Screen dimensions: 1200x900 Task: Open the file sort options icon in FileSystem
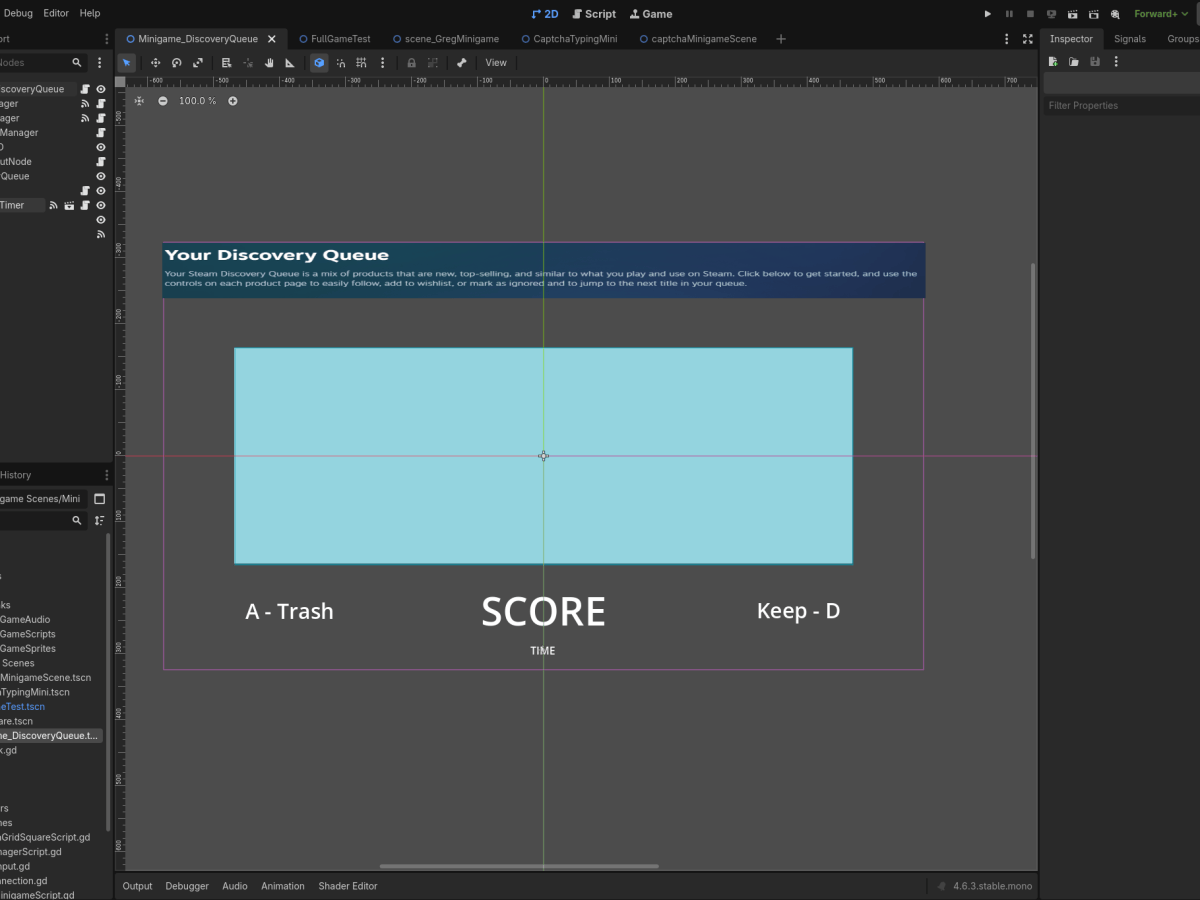pos(99,521)
